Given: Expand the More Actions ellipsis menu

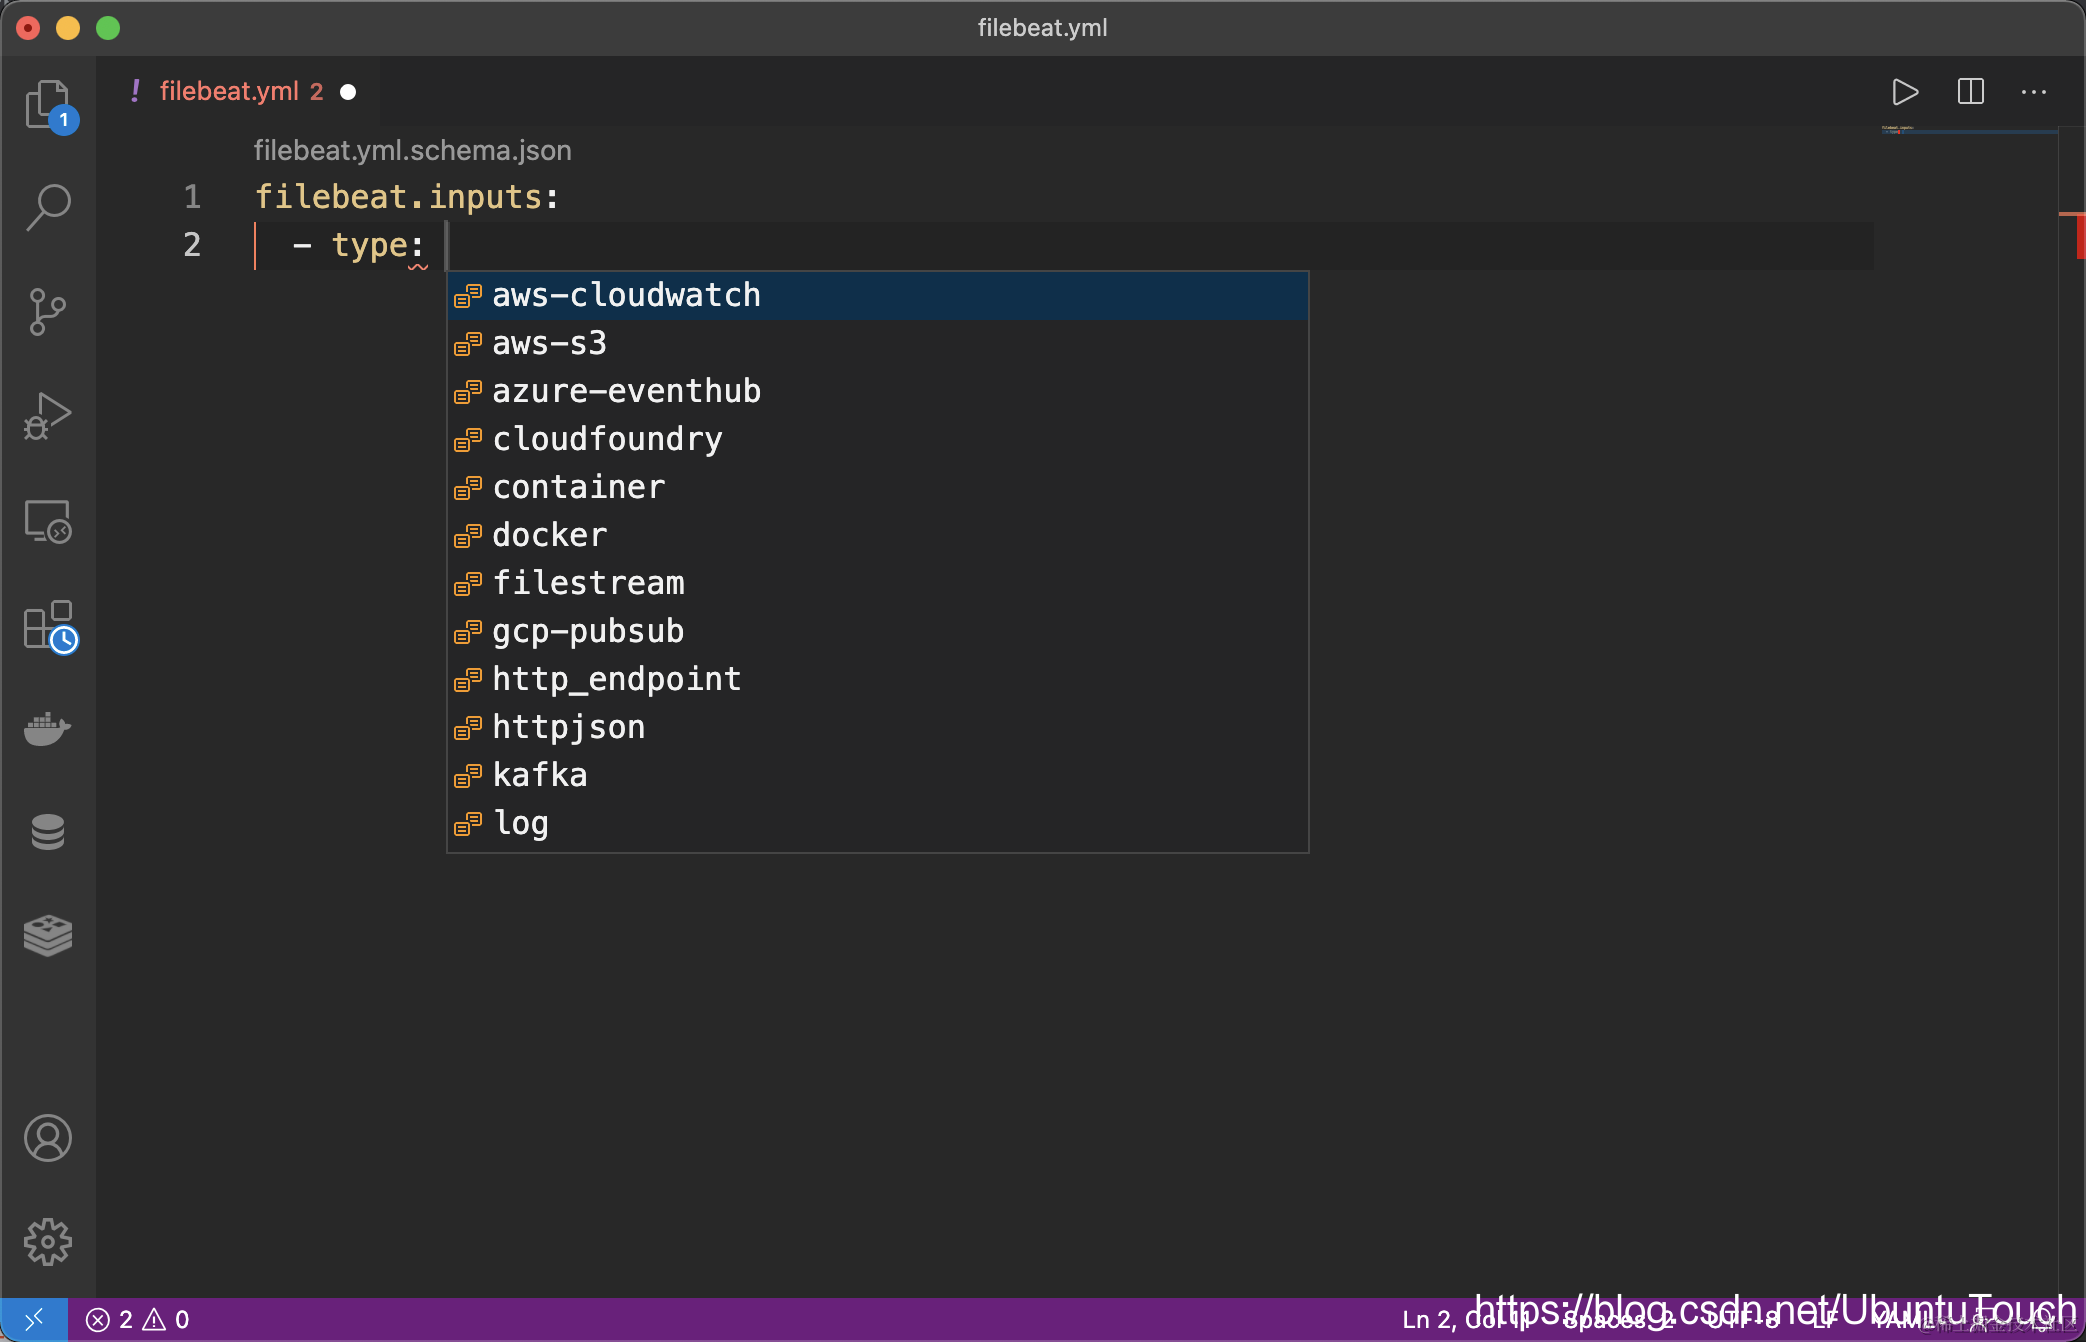Looking at the screenshot, I should 2033,92.
